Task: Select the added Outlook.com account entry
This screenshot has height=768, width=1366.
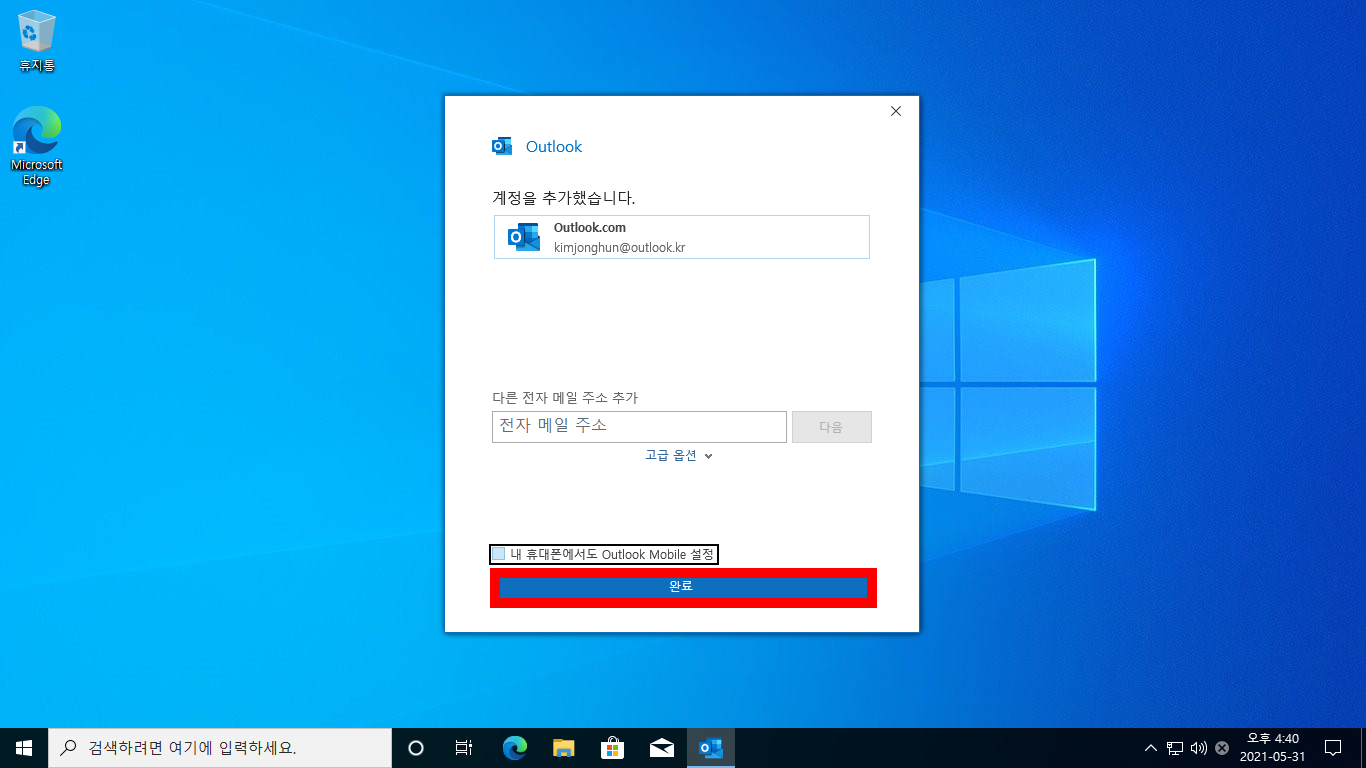Action: (x=682, y=237)
